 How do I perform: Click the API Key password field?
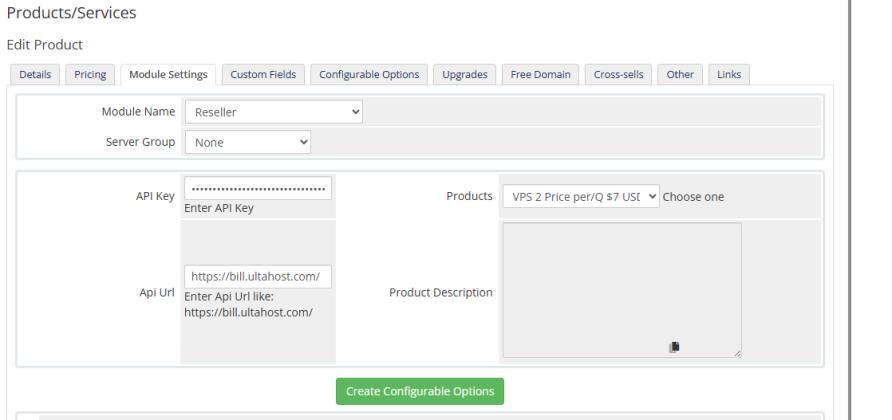[x=258, y=188]
